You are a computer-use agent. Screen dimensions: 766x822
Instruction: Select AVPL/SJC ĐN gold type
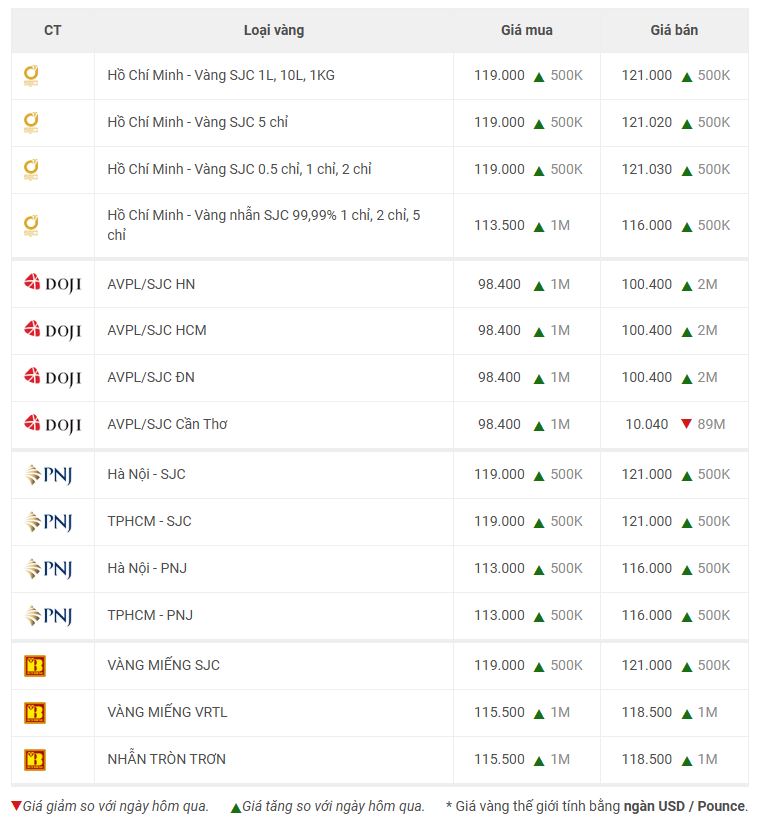[x=151, y=377]
